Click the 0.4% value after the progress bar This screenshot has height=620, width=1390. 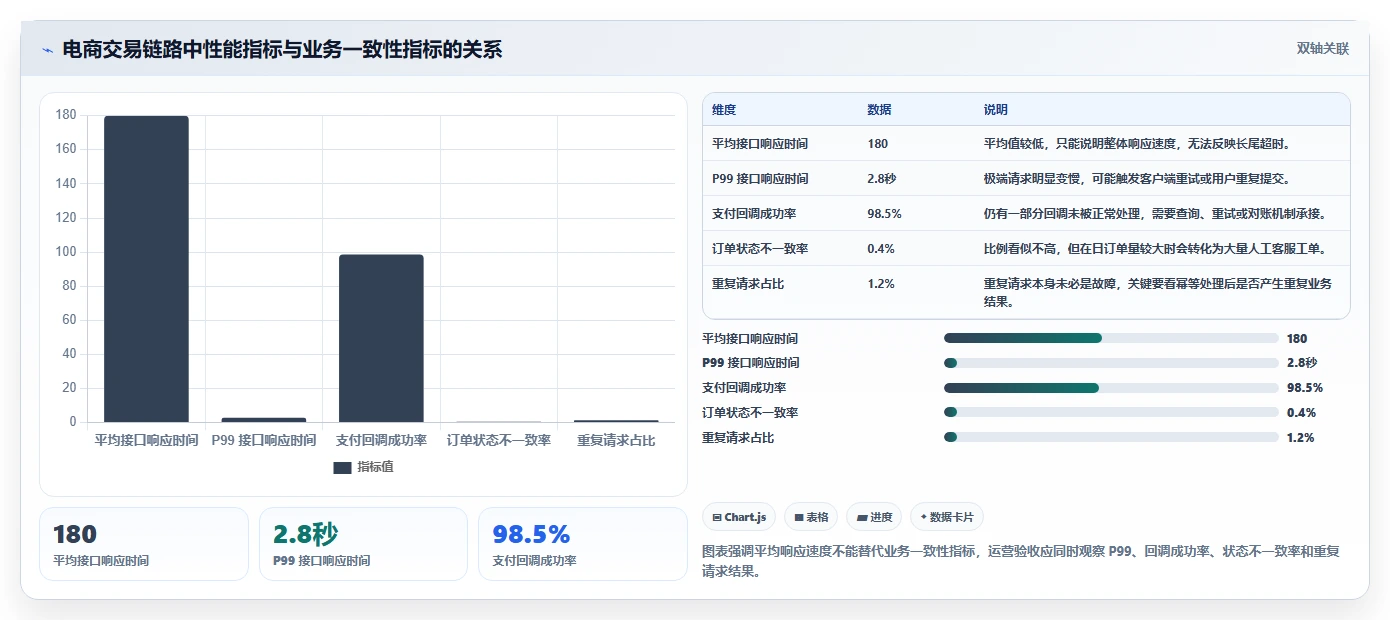coord(1301,413)
